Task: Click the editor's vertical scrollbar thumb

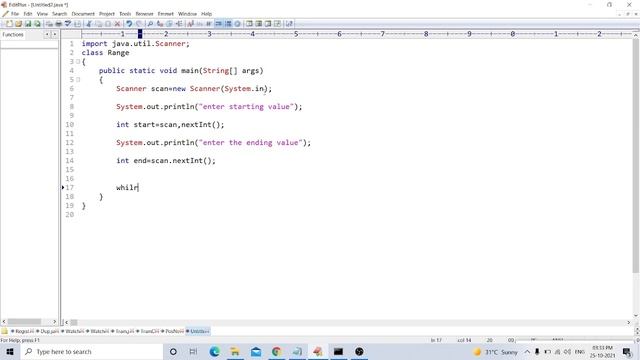Action: 636,156
